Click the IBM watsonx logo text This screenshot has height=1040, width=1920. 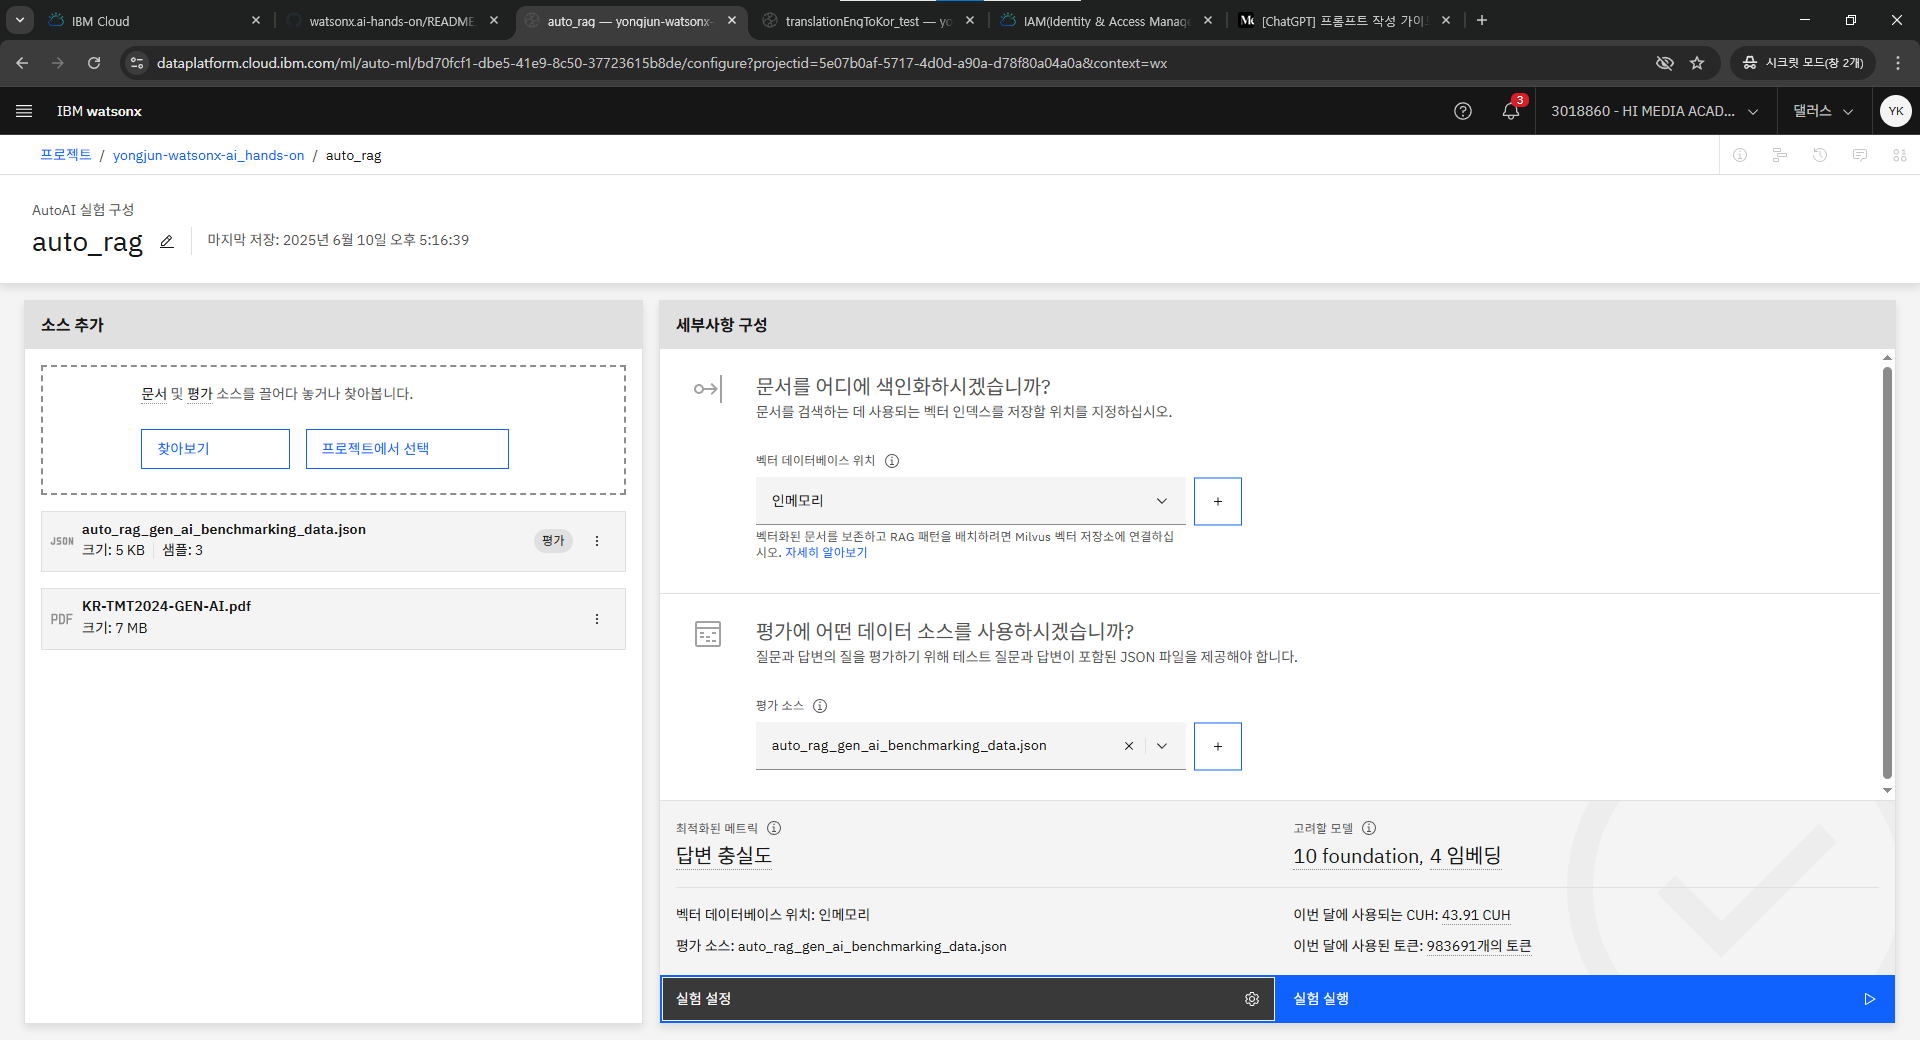[x=99, y=111]
